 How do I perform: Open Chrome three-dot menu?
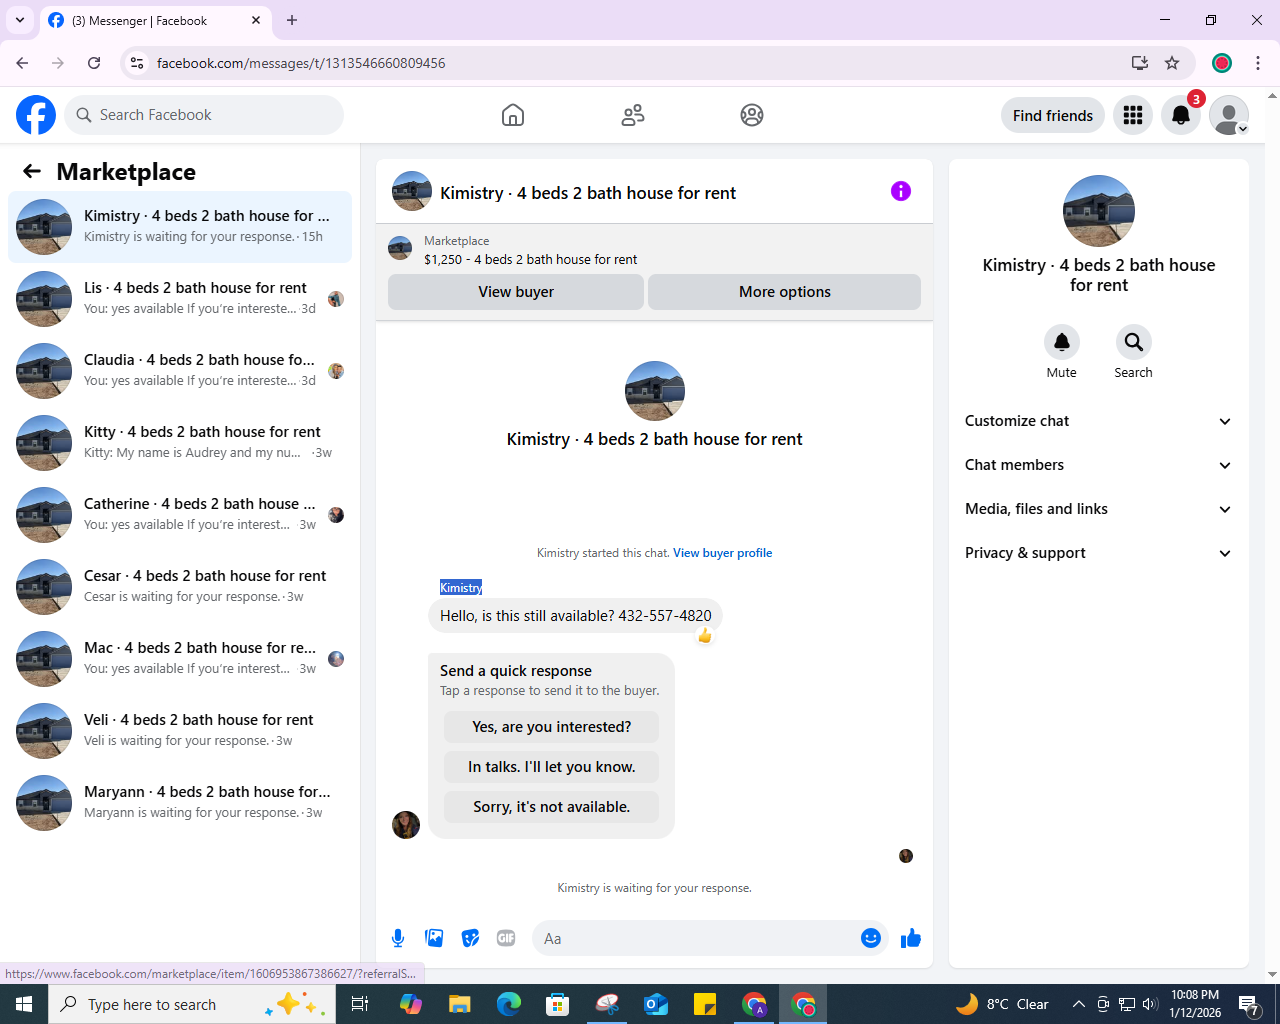[x=1258, y=63]
